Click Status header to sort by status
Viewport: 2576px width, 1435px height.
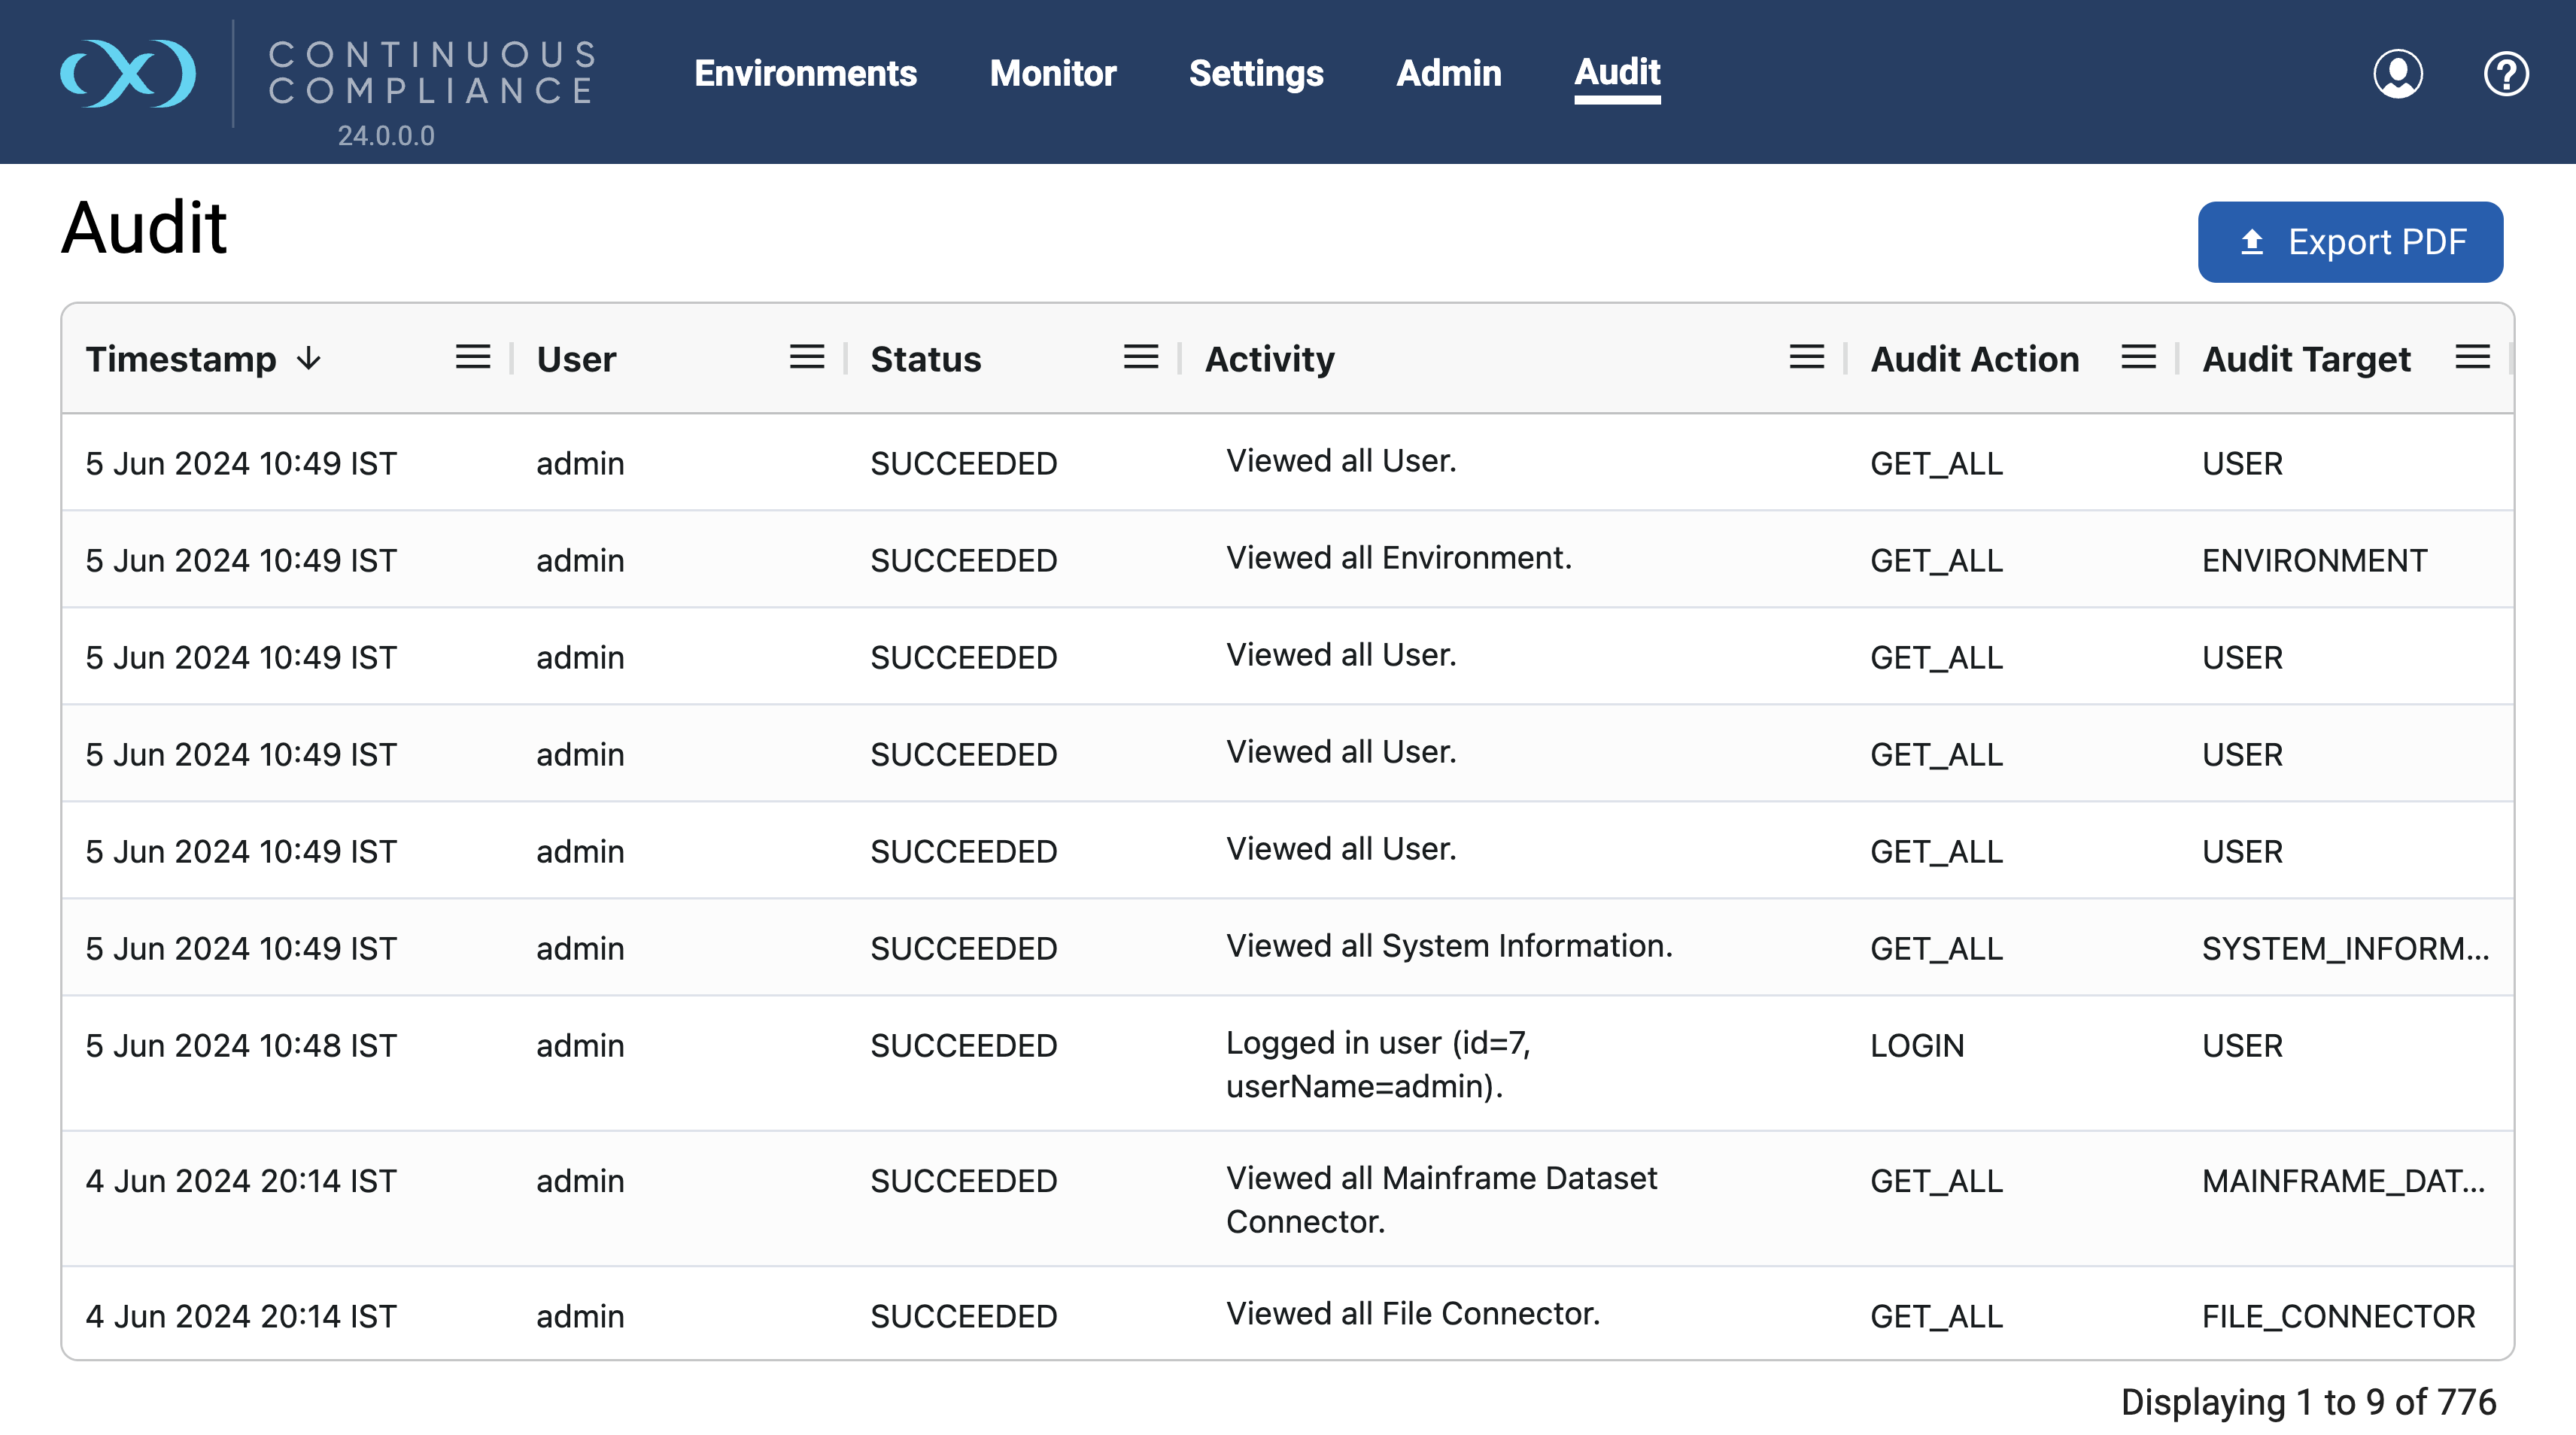click(926, 359)
